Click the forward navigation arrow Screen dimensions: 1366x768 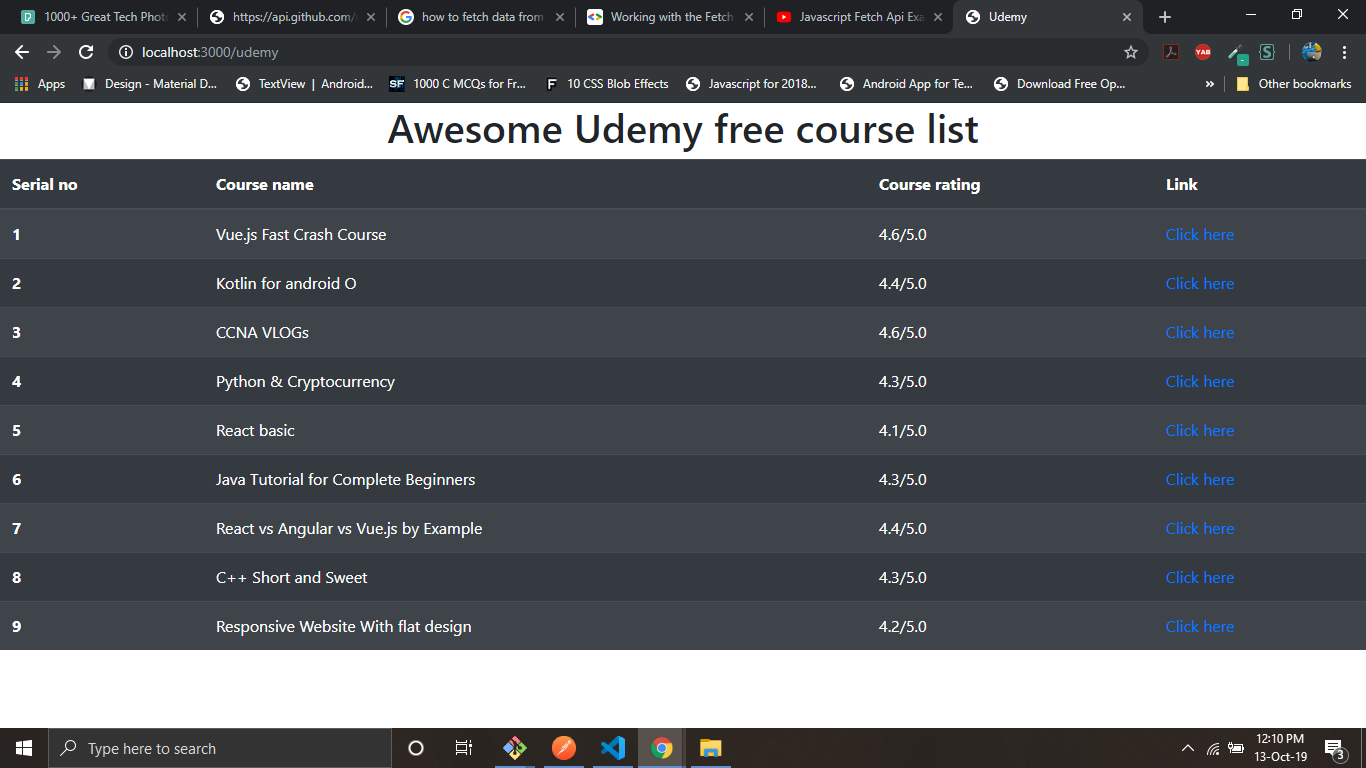pos(54,52)
